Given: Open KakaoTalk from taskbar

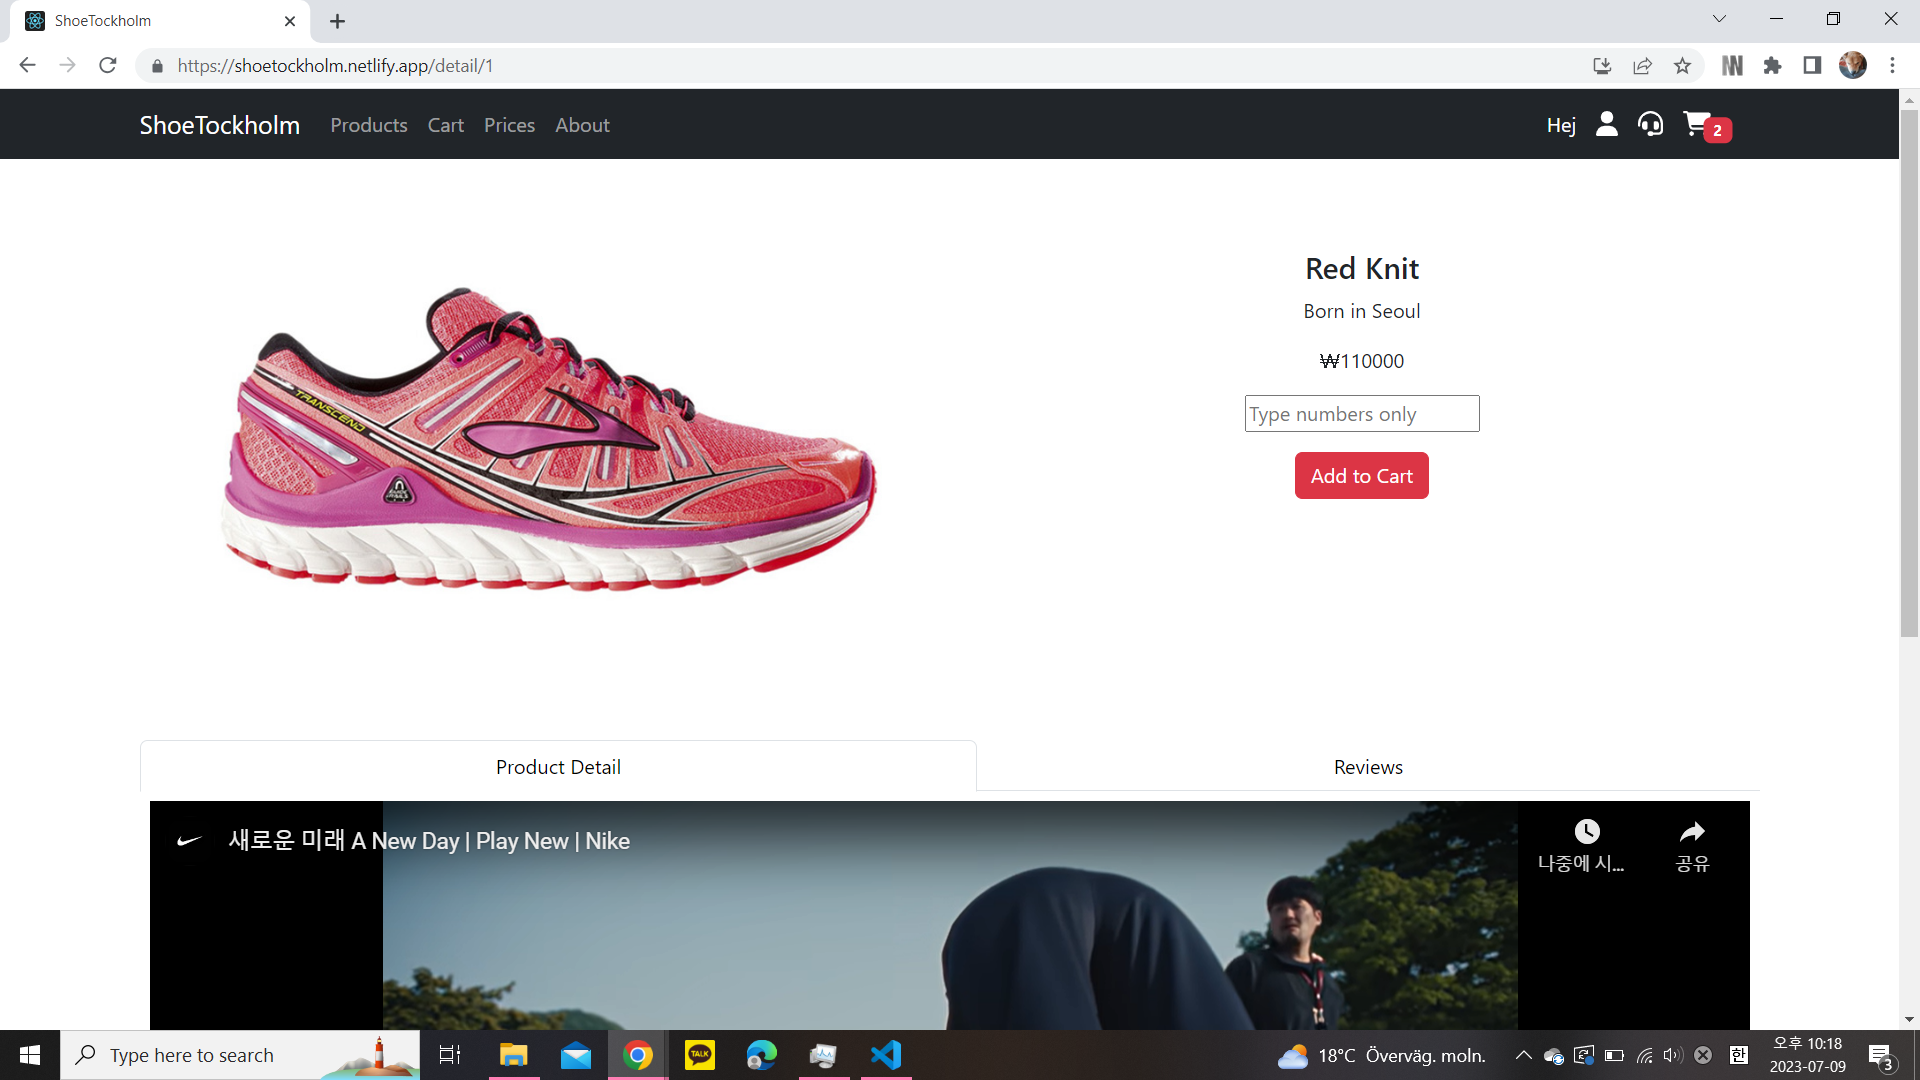Looking at the screenshot, I should coord(700,1055).
